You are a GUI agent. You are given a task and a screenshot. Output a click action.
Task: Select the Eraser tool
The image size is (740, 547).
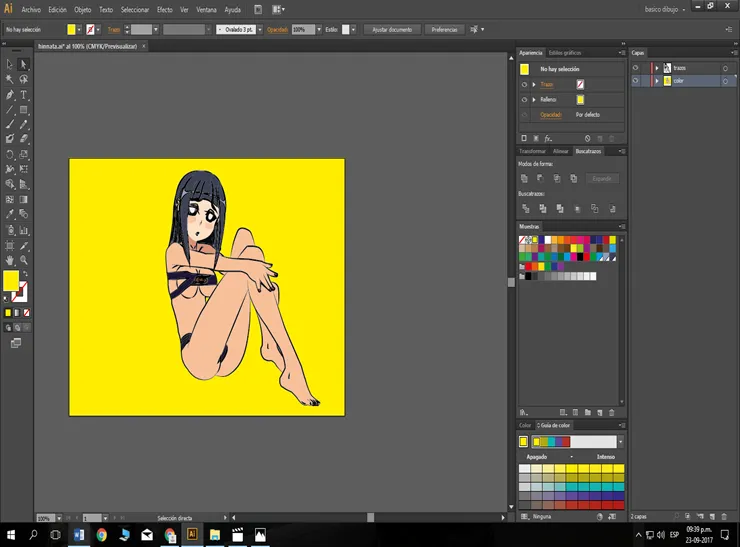[x=23, y=139]
